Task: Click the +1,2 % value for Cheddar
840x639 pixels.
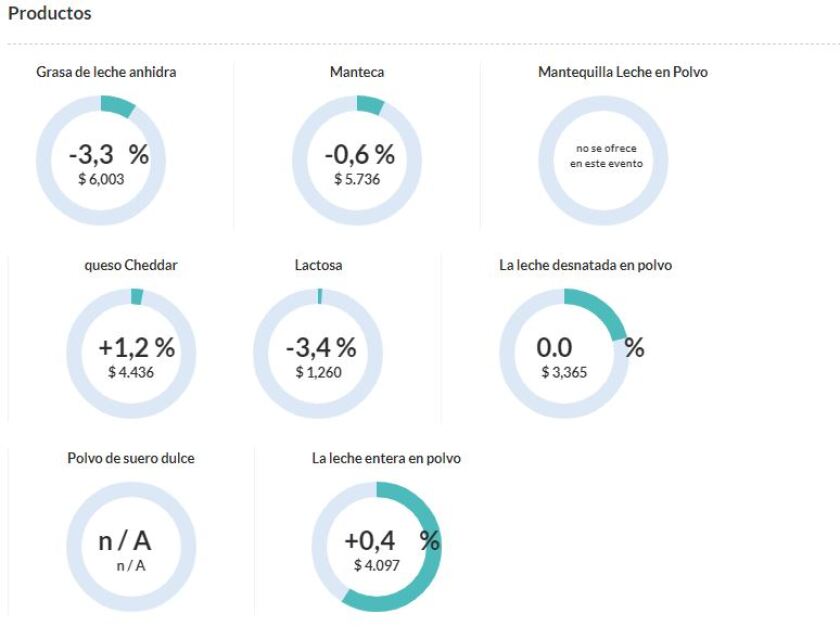Action: point(136,348)
